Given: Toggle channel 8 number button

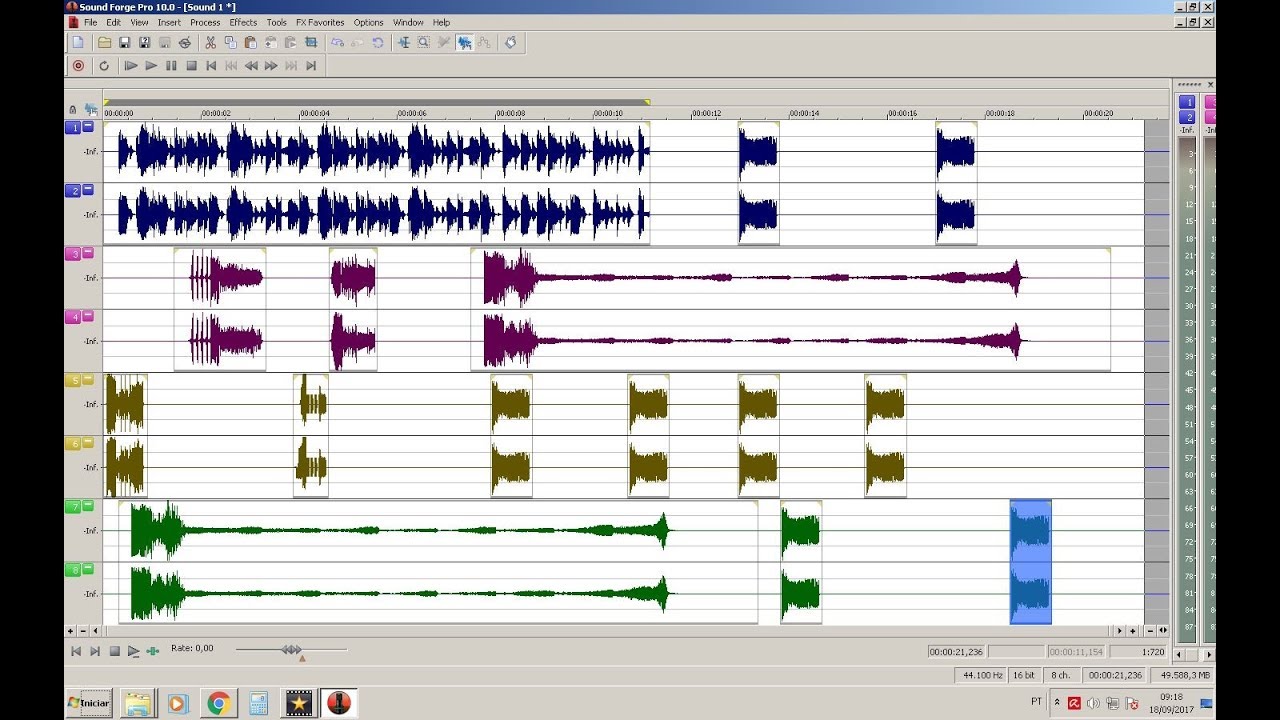Looking at the screenshot, I should tap(73, 569).
